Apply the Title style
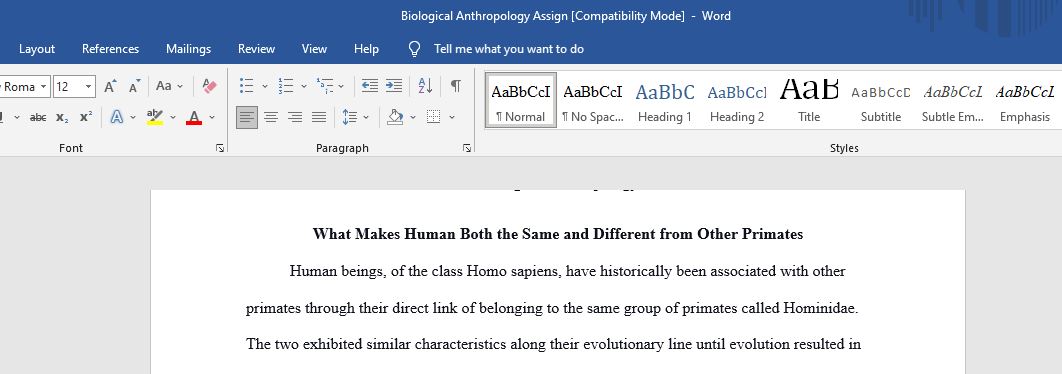This screenshot has width=1062, height=374. tap(809, 100)
